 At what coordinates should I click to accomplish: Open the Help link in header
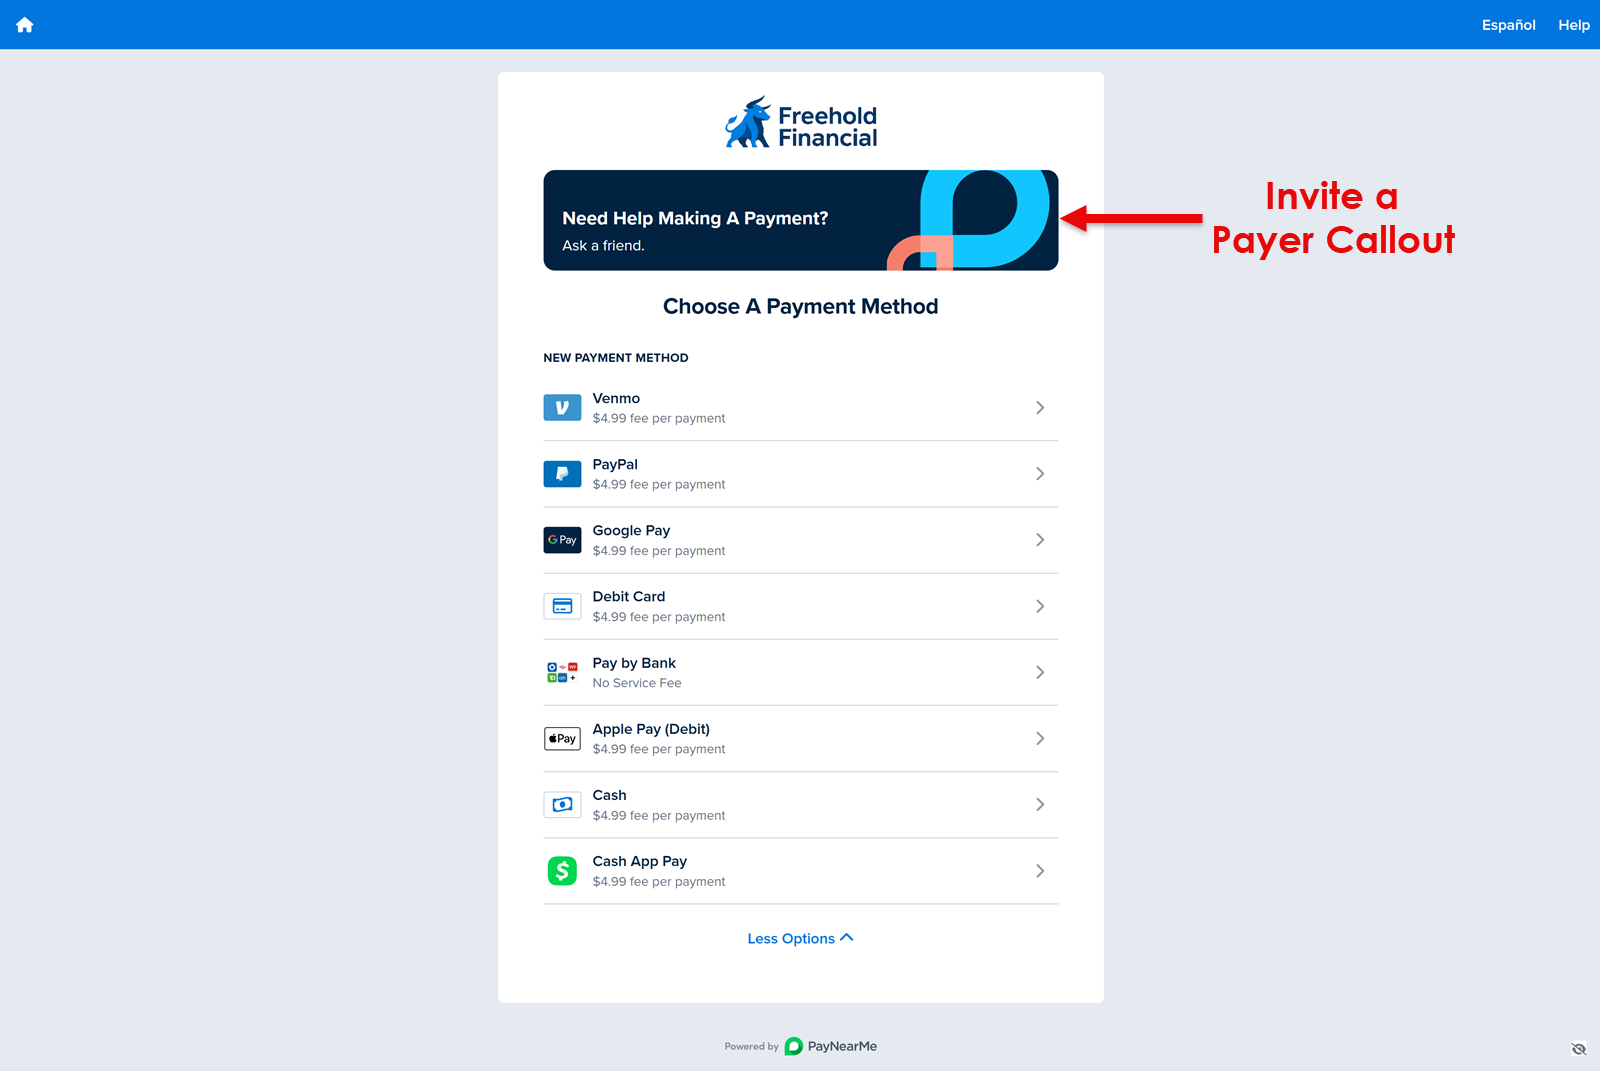1573,25
